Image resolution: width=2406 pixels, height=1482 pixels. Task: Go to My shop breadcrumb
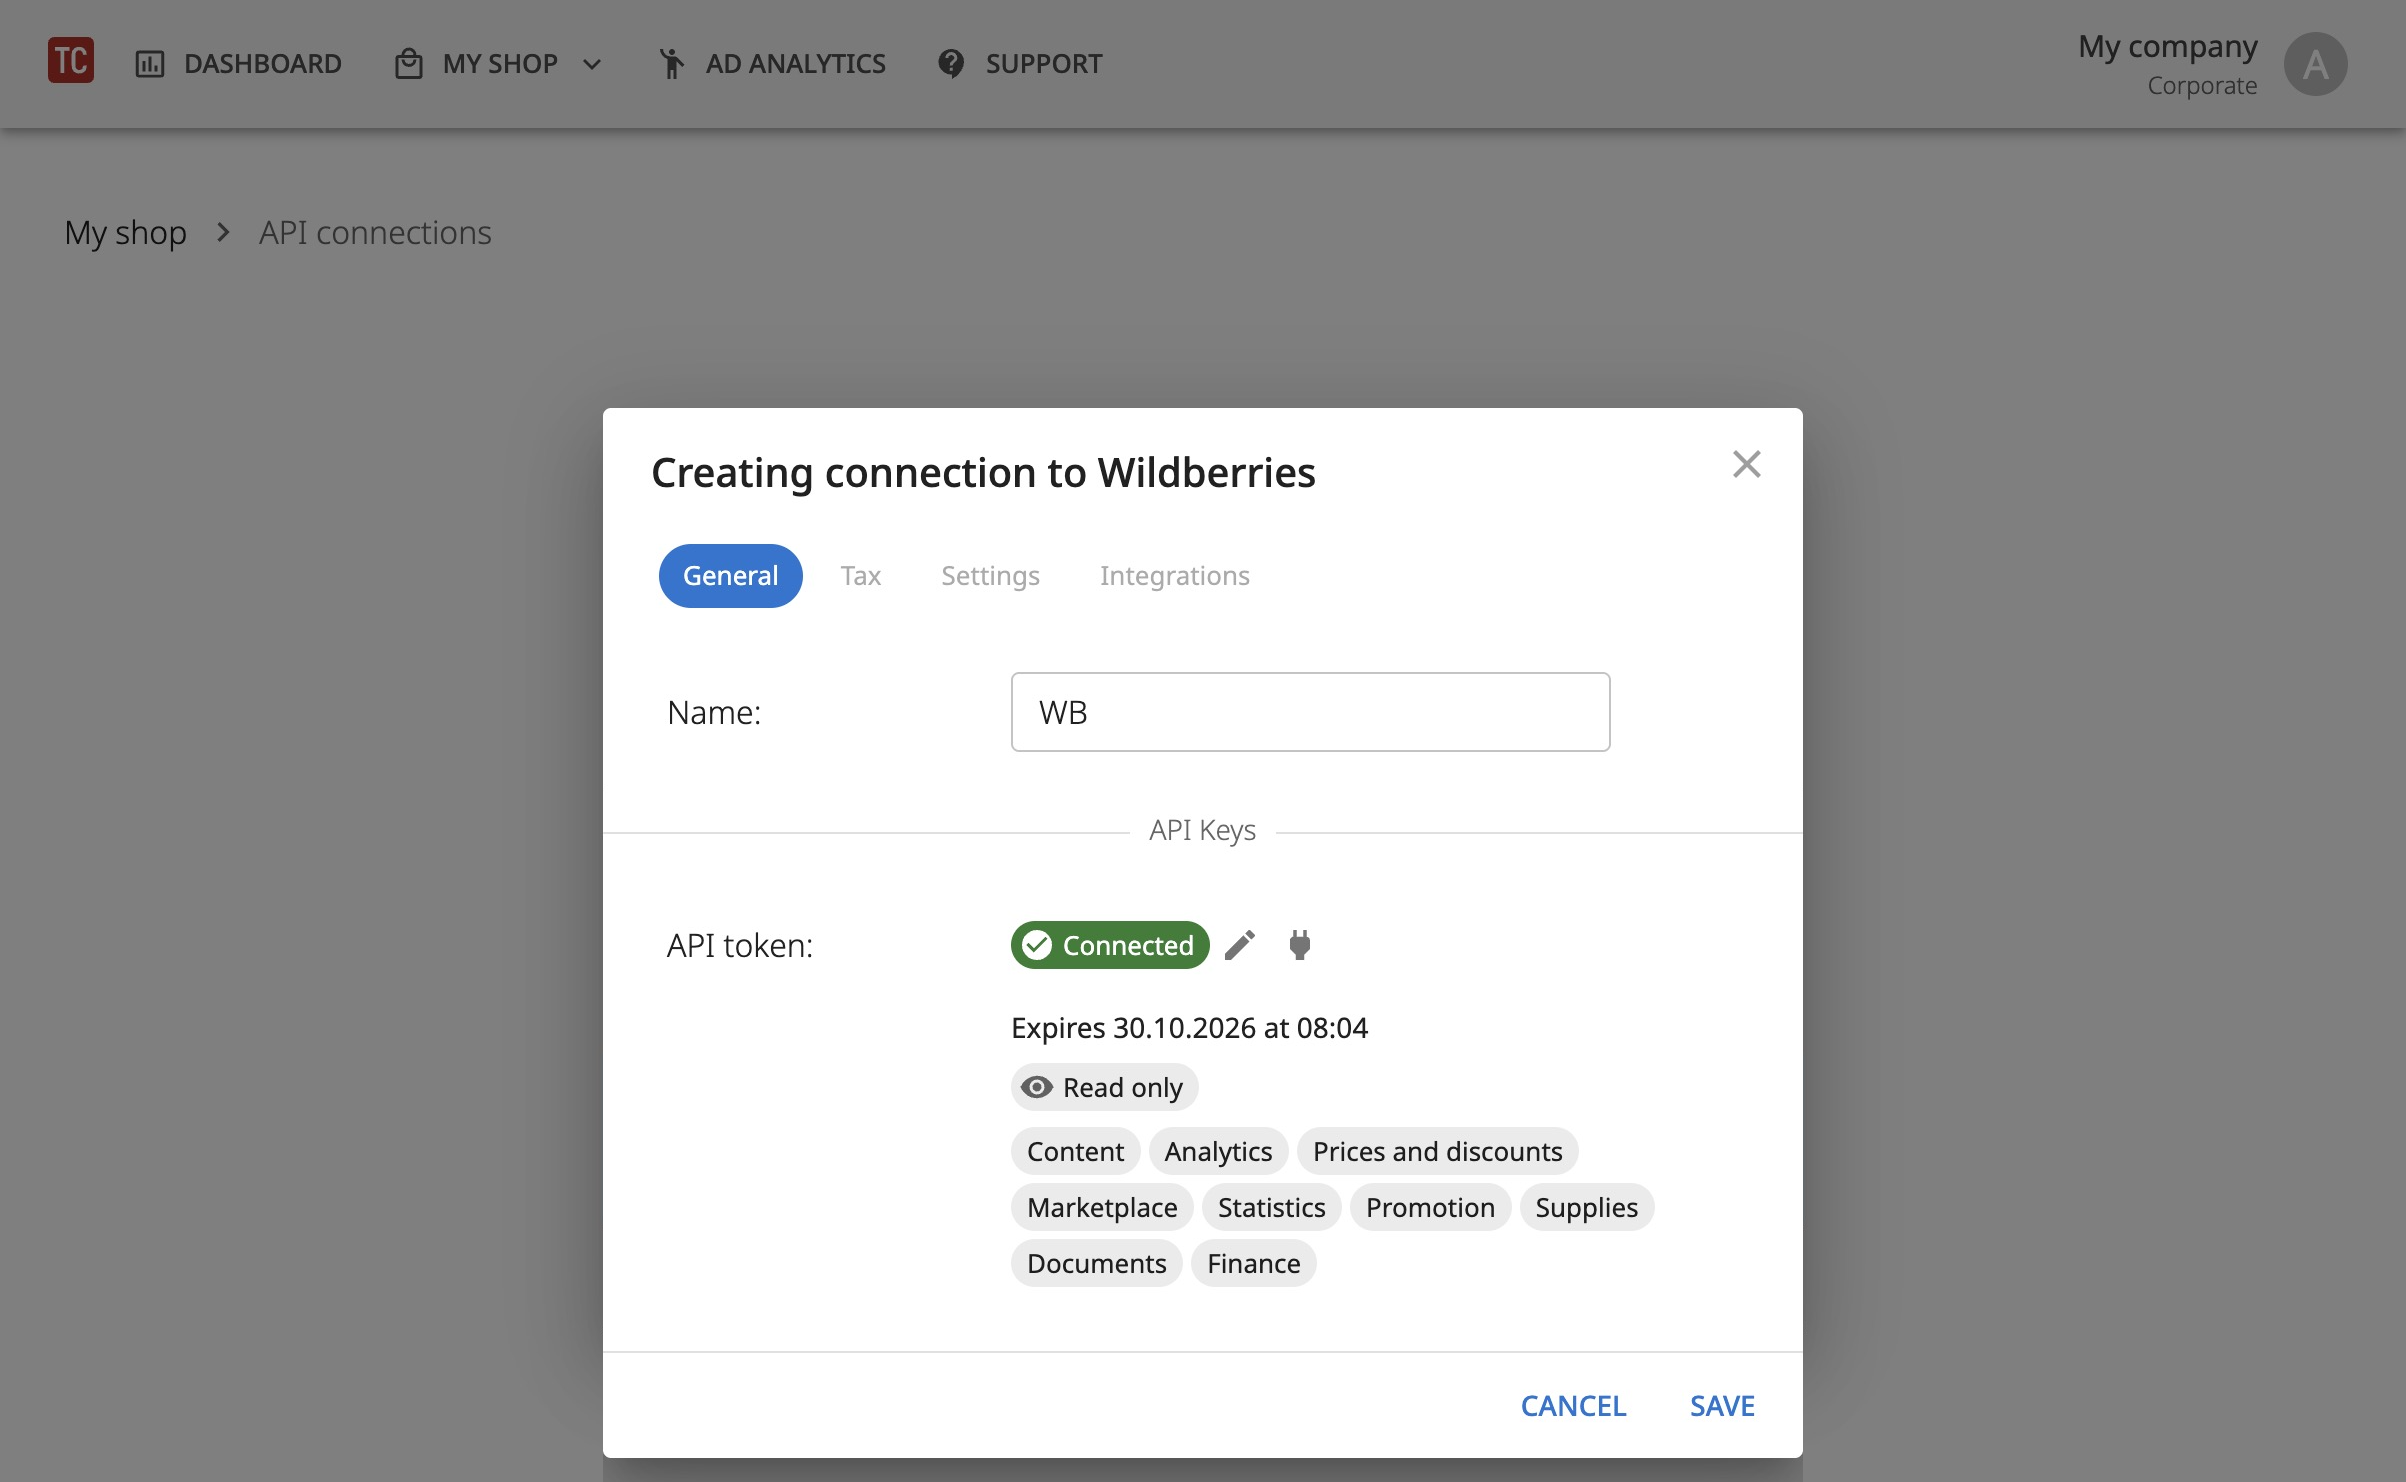coord(125,233)
